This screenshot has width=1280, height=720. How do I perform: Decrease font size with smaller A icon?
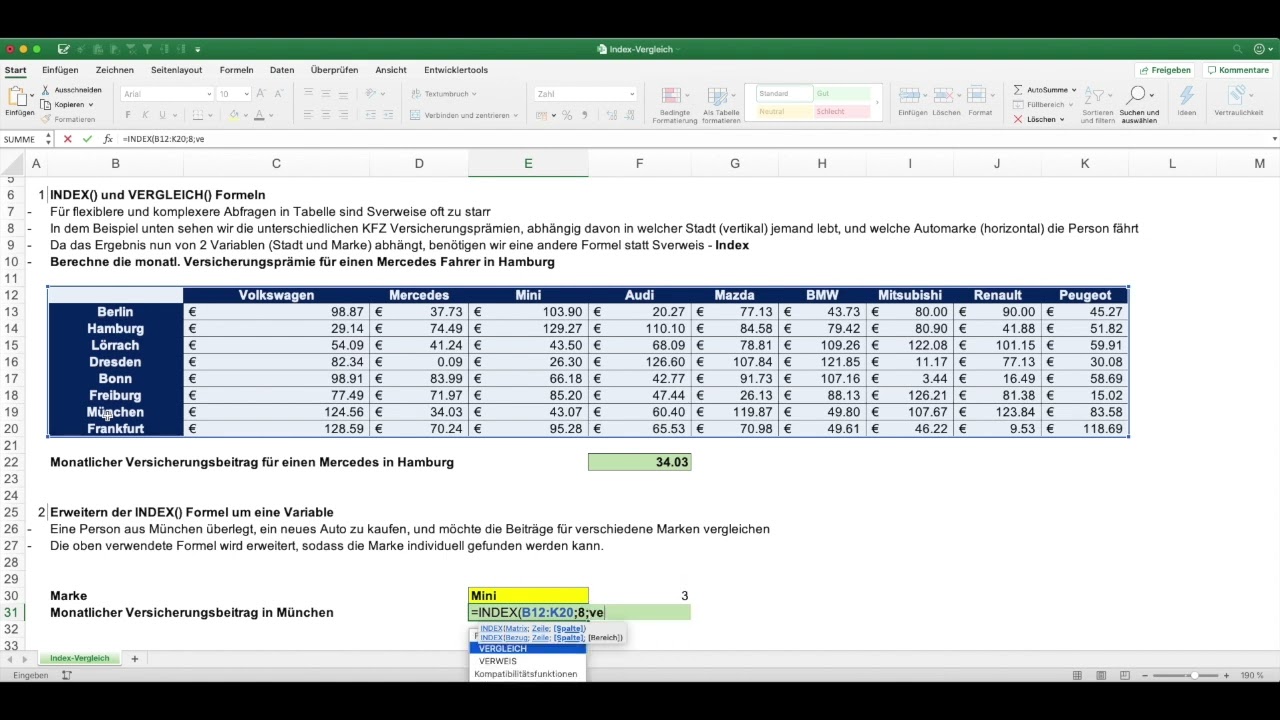click(x=279, y=94)
